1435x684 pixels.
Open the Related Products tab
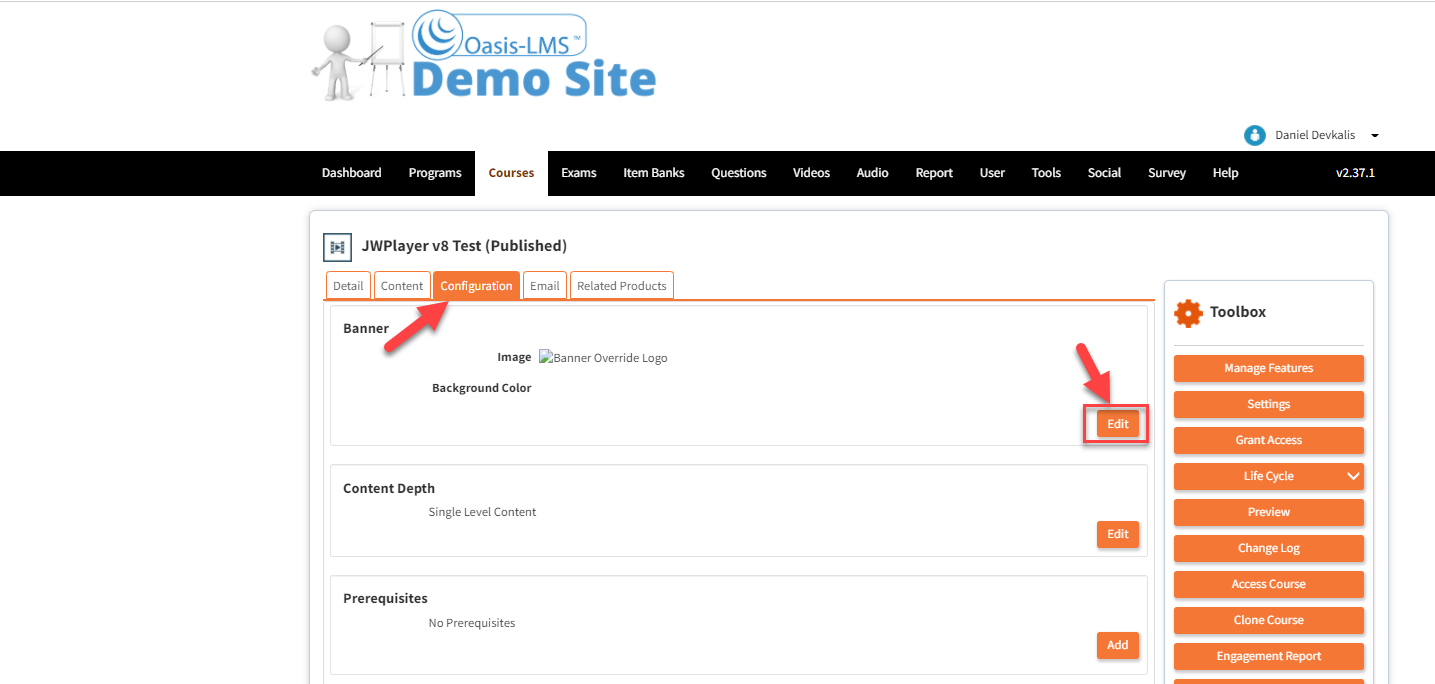[621, 285]
